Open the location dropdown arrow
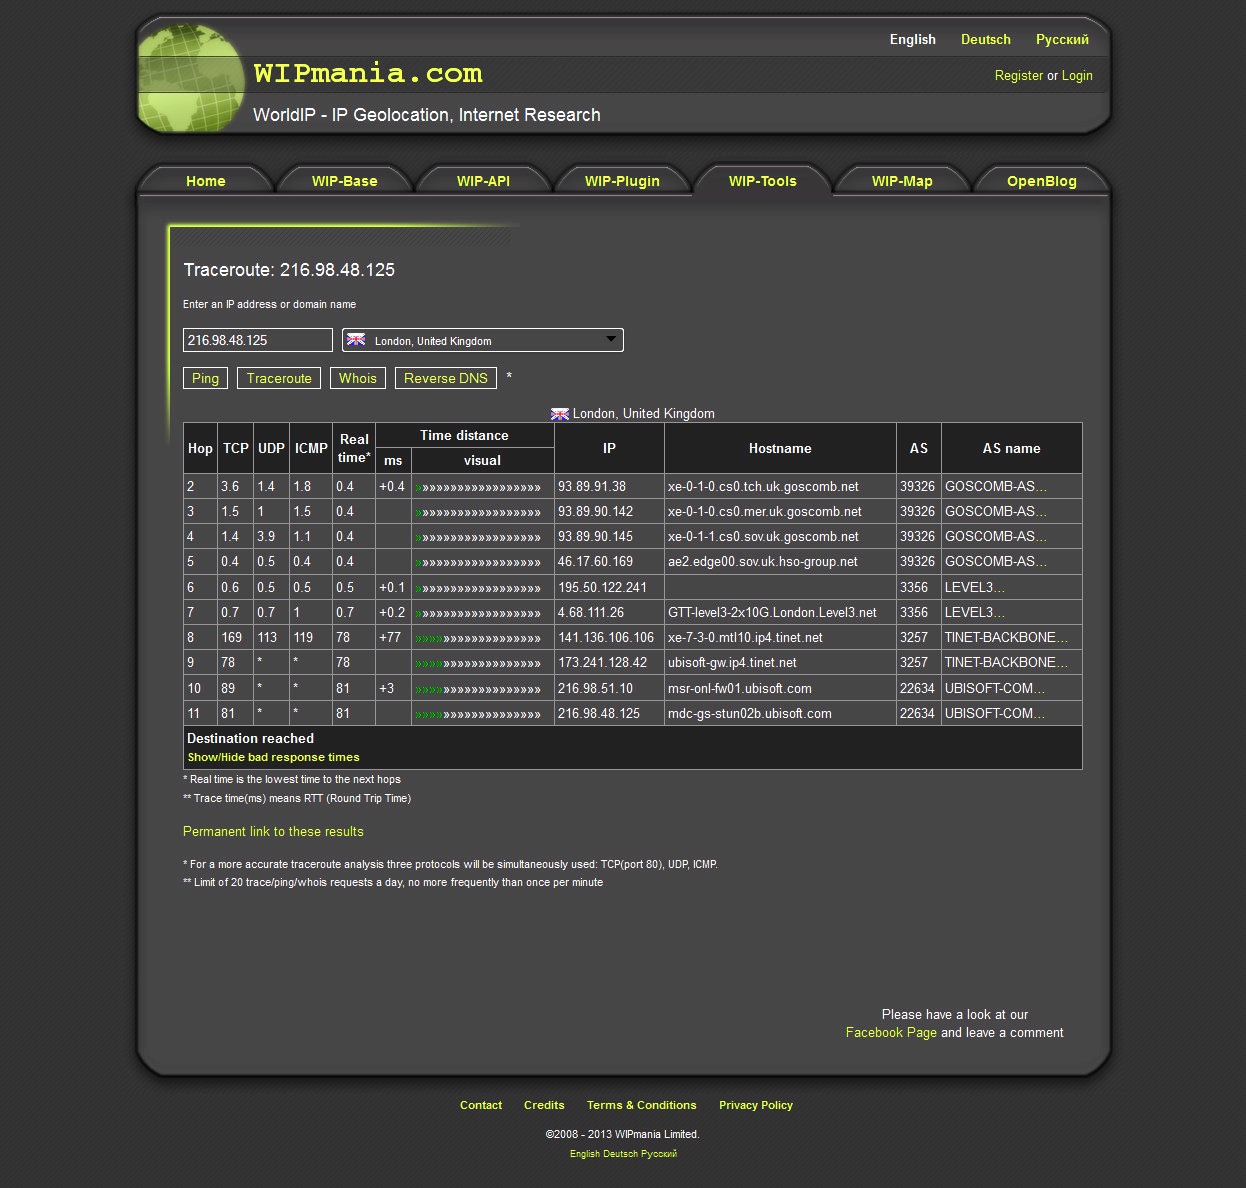The width and height of the screenshot is (1246, 1188). [x=610, y=340]
